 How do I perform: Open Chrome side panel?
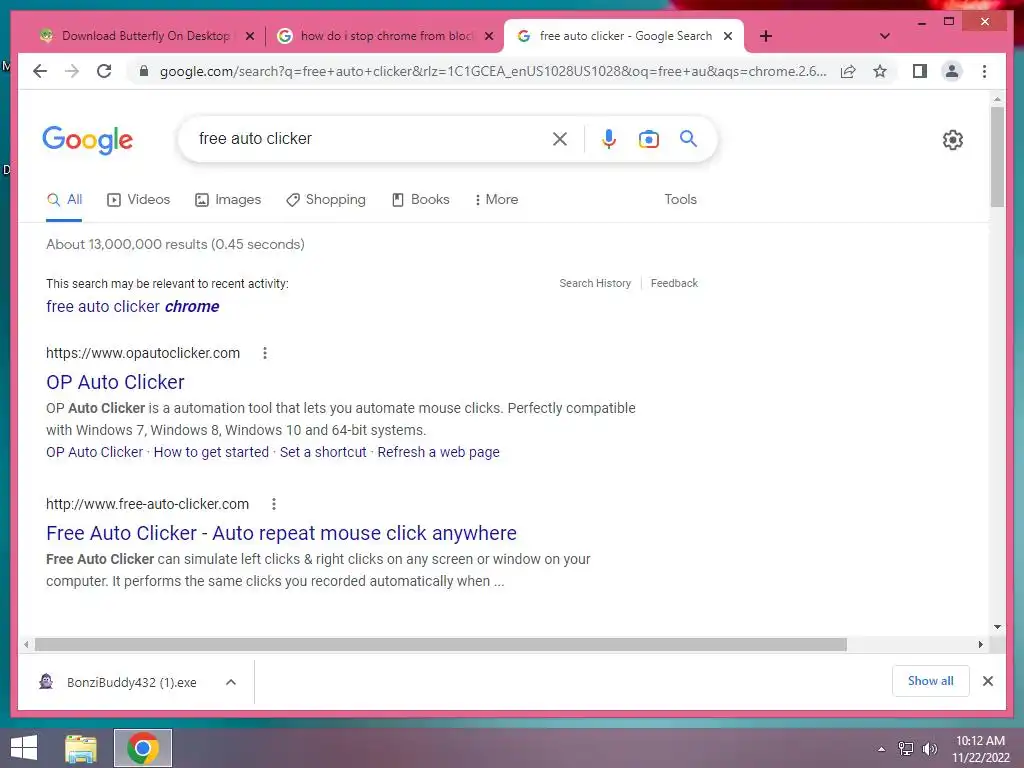[920, 71]
